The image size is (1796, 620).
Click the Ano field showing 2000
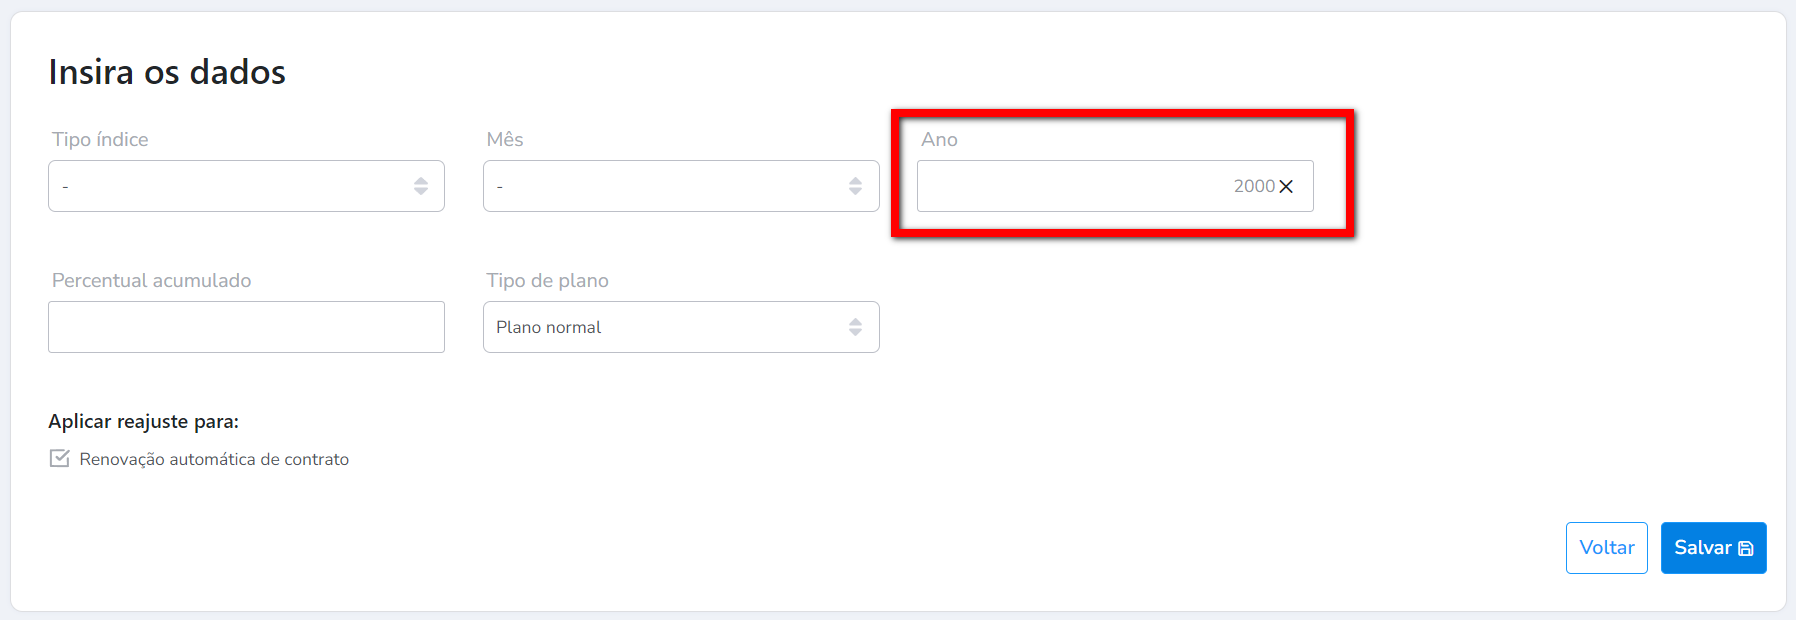click(x=1080, y=186)
